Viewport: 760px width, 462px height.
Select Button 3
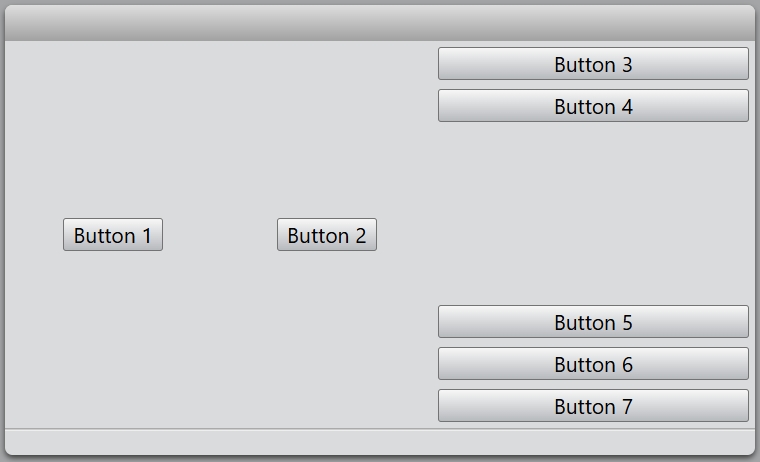[593, 64]
